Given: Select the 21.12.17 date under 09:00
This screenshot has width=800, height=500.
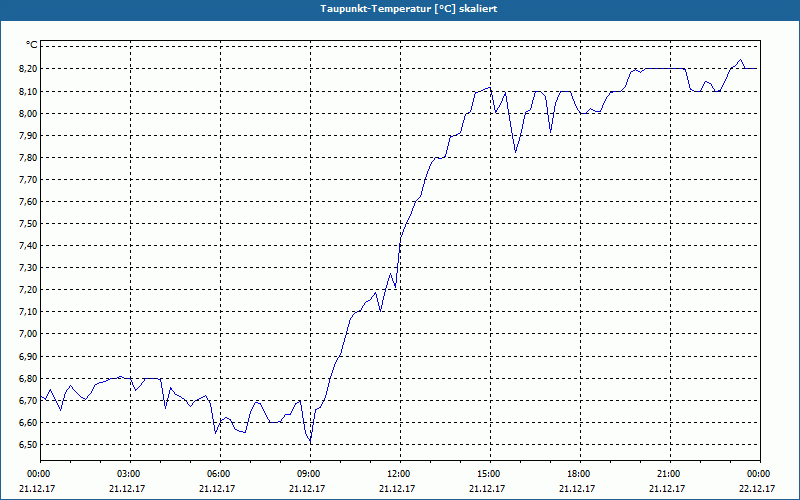Looking at the screenshot, I should pyautogui.click(x=307, y=488).
